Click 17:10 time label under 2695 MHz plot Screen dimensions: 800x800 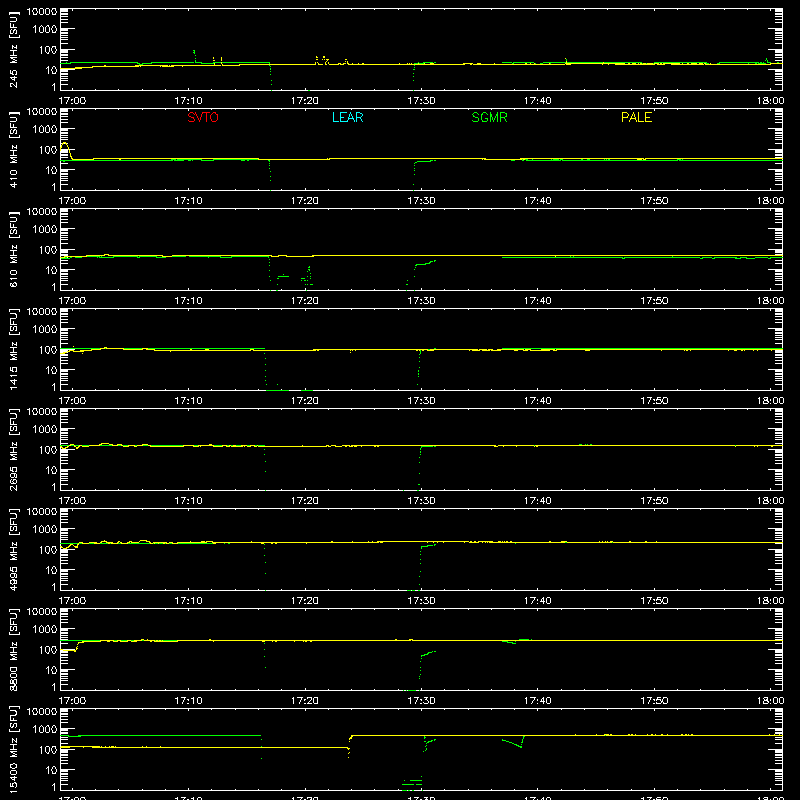coord(188,501)
